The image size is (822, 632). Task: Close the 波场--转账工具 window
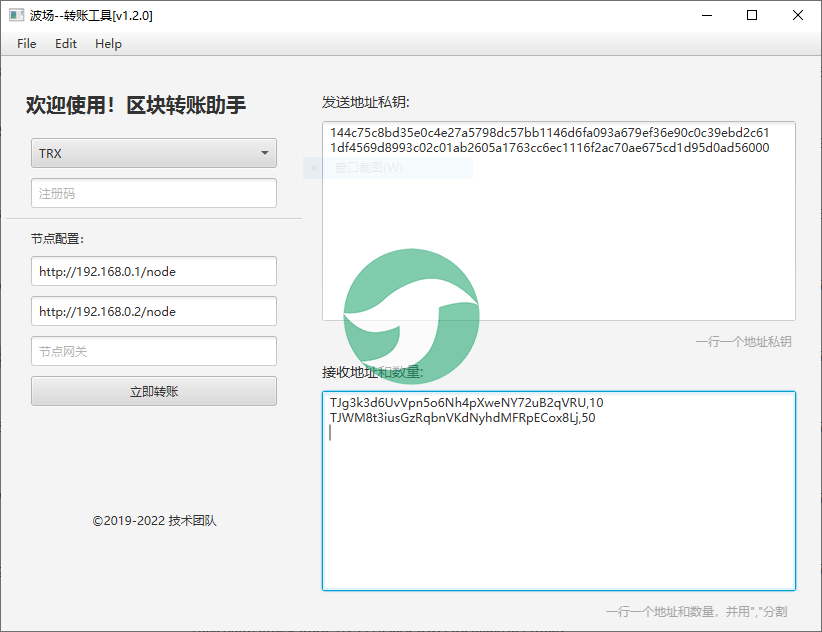[x=797, y=15]
